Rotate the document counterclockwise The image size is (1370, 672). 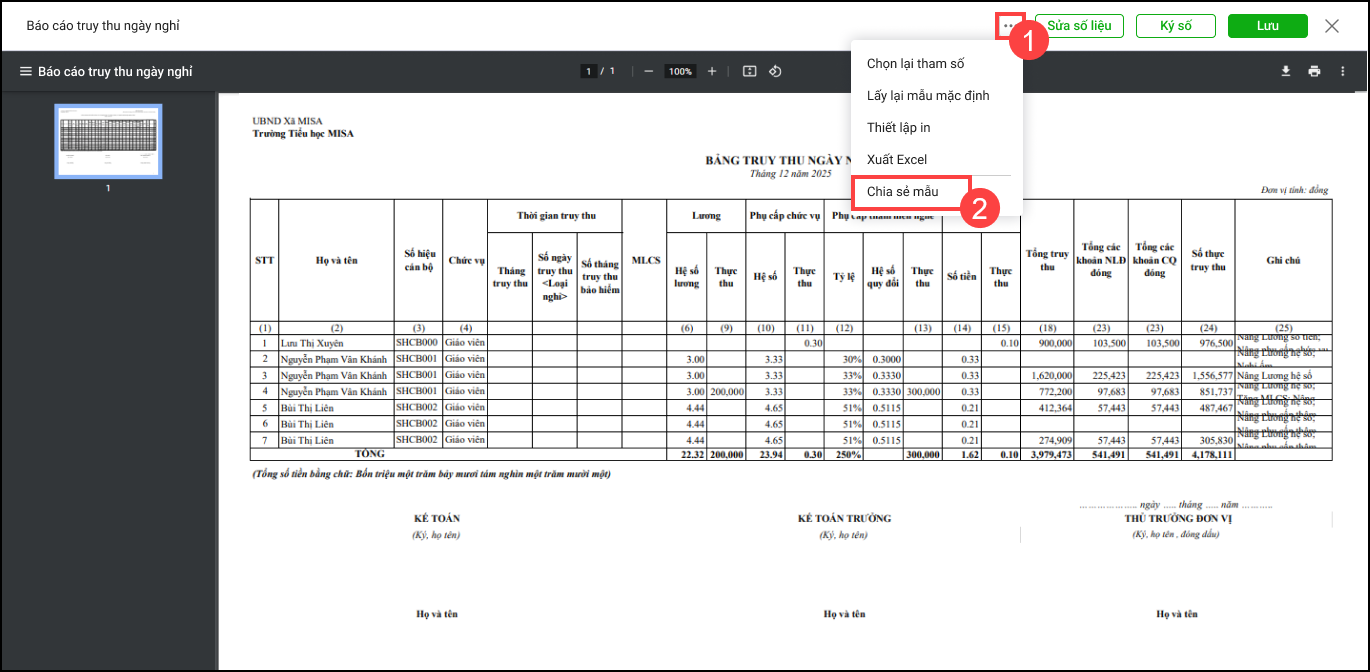[x=774, y=72]
